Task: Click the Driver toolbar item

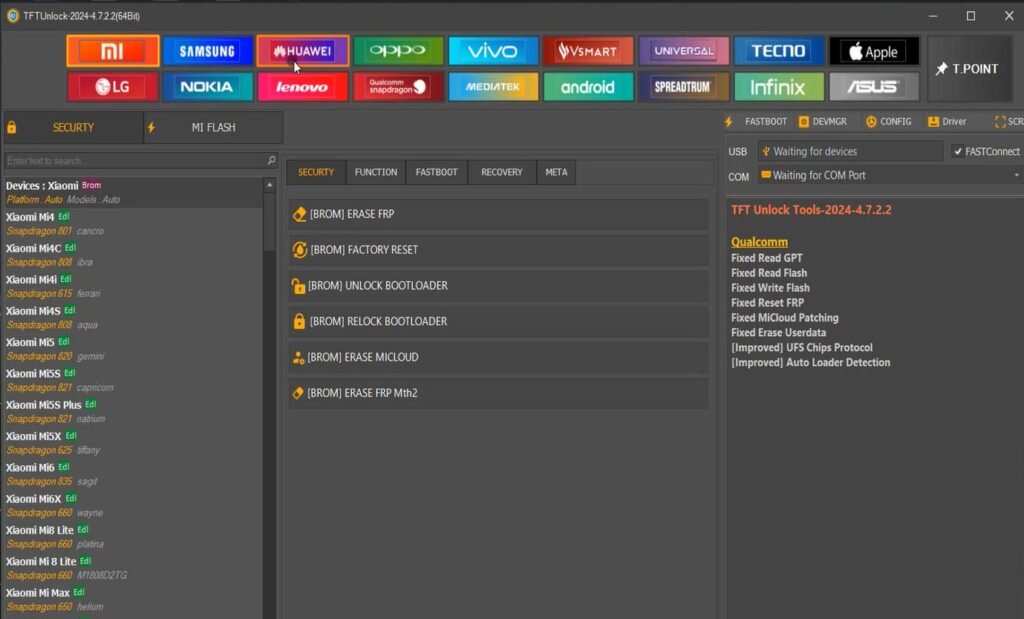Action: [x=947, y=122]
